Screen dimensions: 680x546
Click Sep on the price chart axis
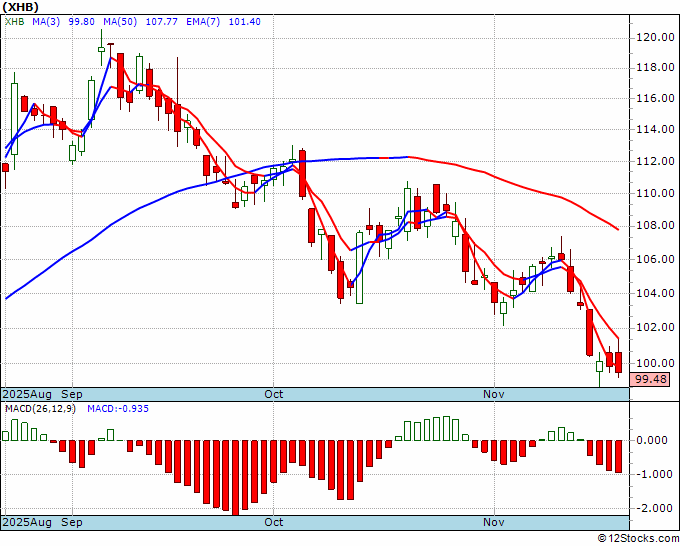coord(72,394)
